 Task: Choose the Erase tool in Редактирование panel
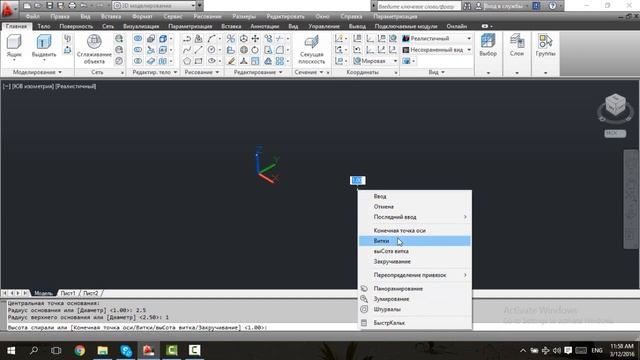pos(231,61)
